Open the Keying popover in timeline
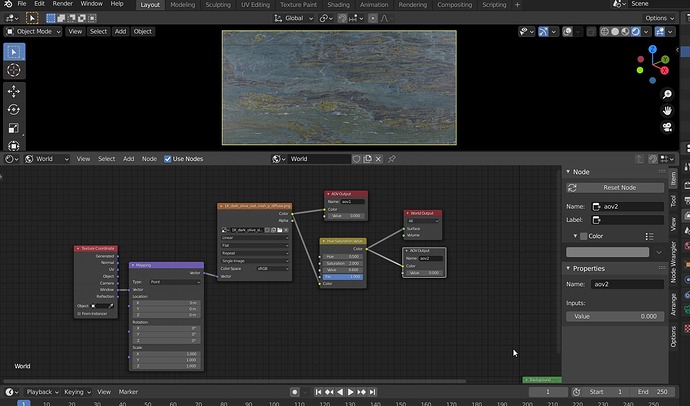The image size is (690, 406). click(x=77, y=392)
